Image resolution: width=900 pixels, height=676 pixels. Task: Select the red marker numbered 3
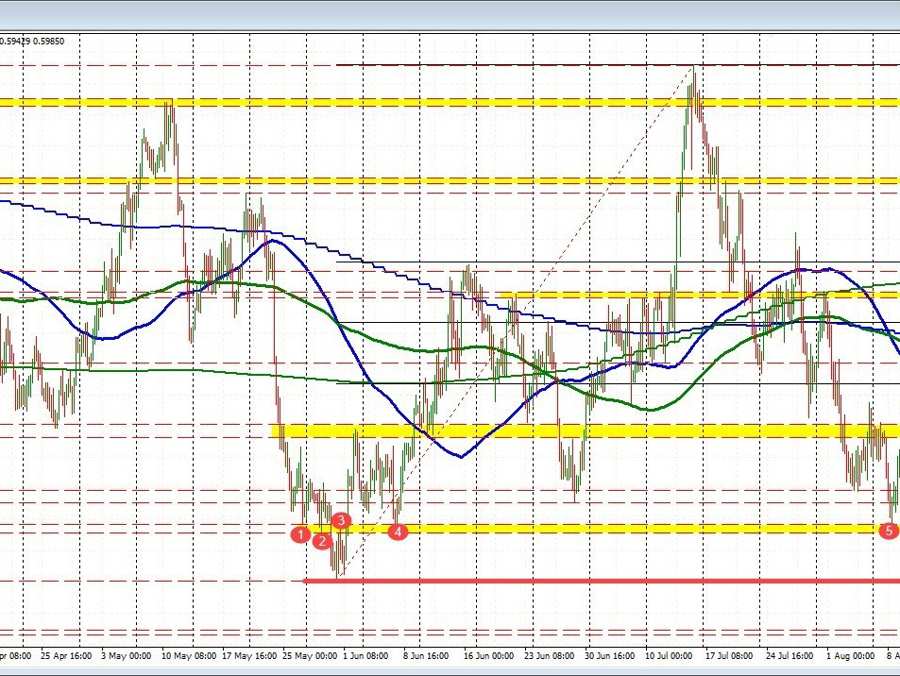tap(340, 521)
